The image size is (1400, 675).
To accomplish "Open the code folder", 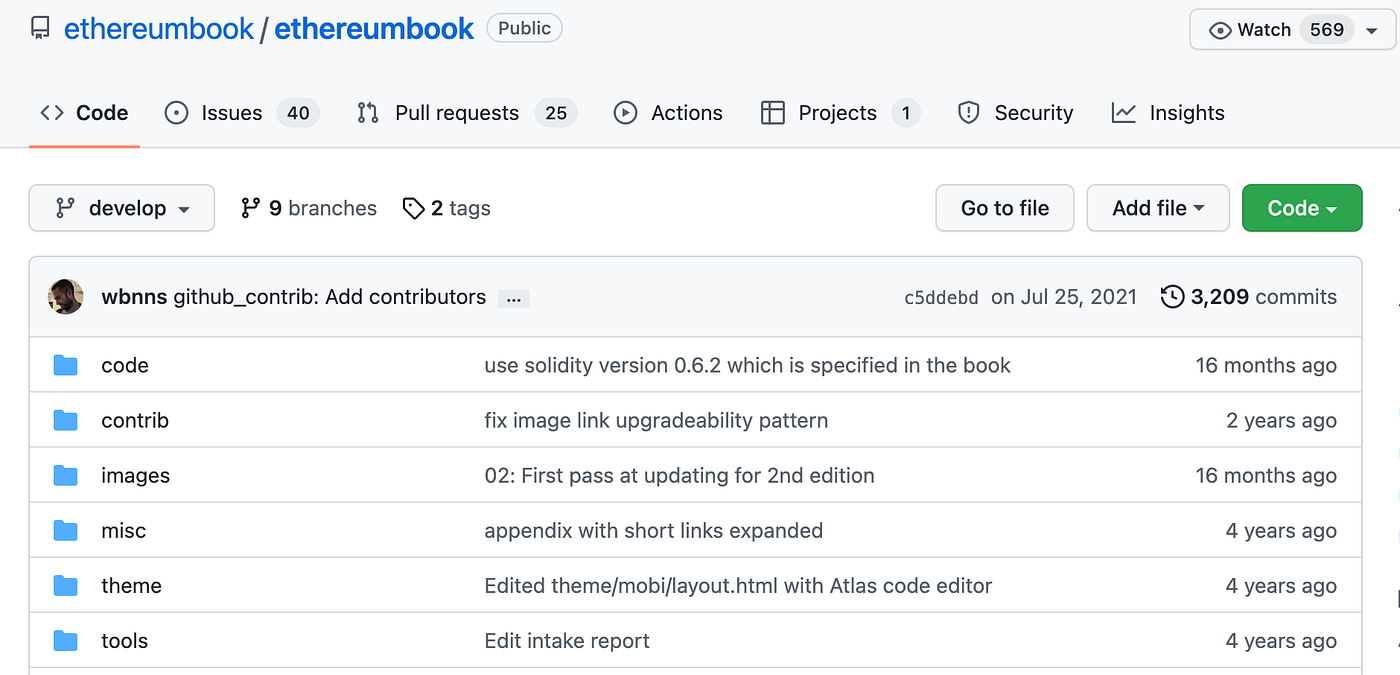I will pyautogui.click(x=125, y=366).
